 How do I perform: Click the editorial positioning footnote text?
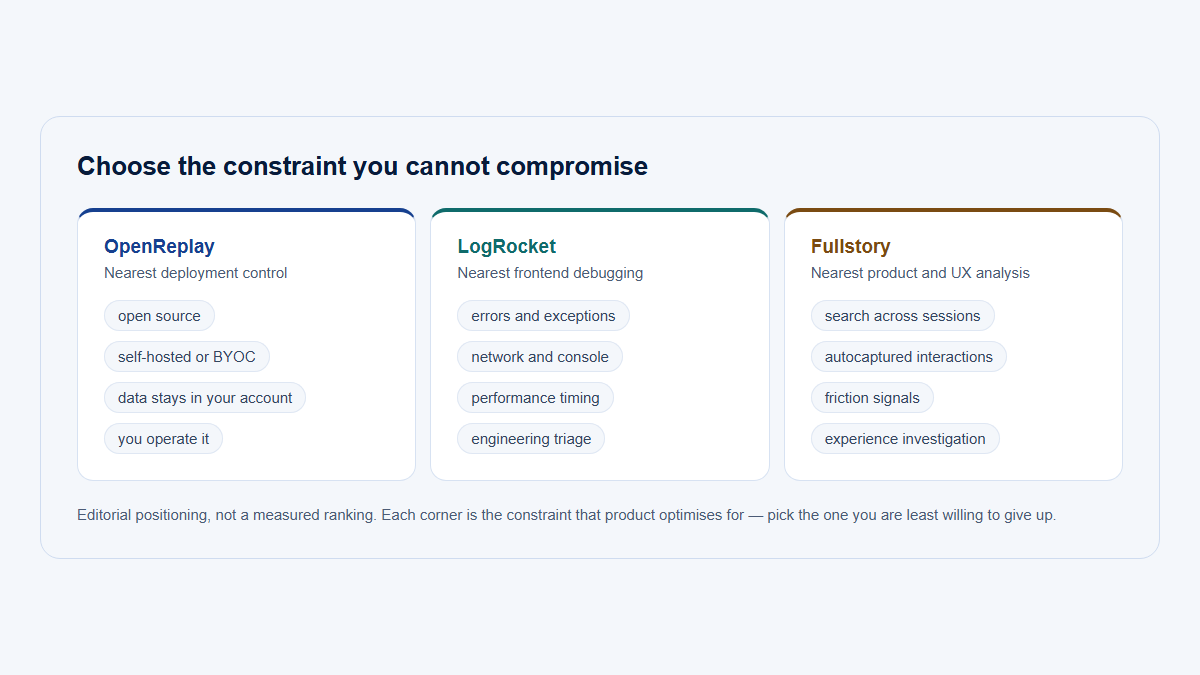click(x=566, y=516)
